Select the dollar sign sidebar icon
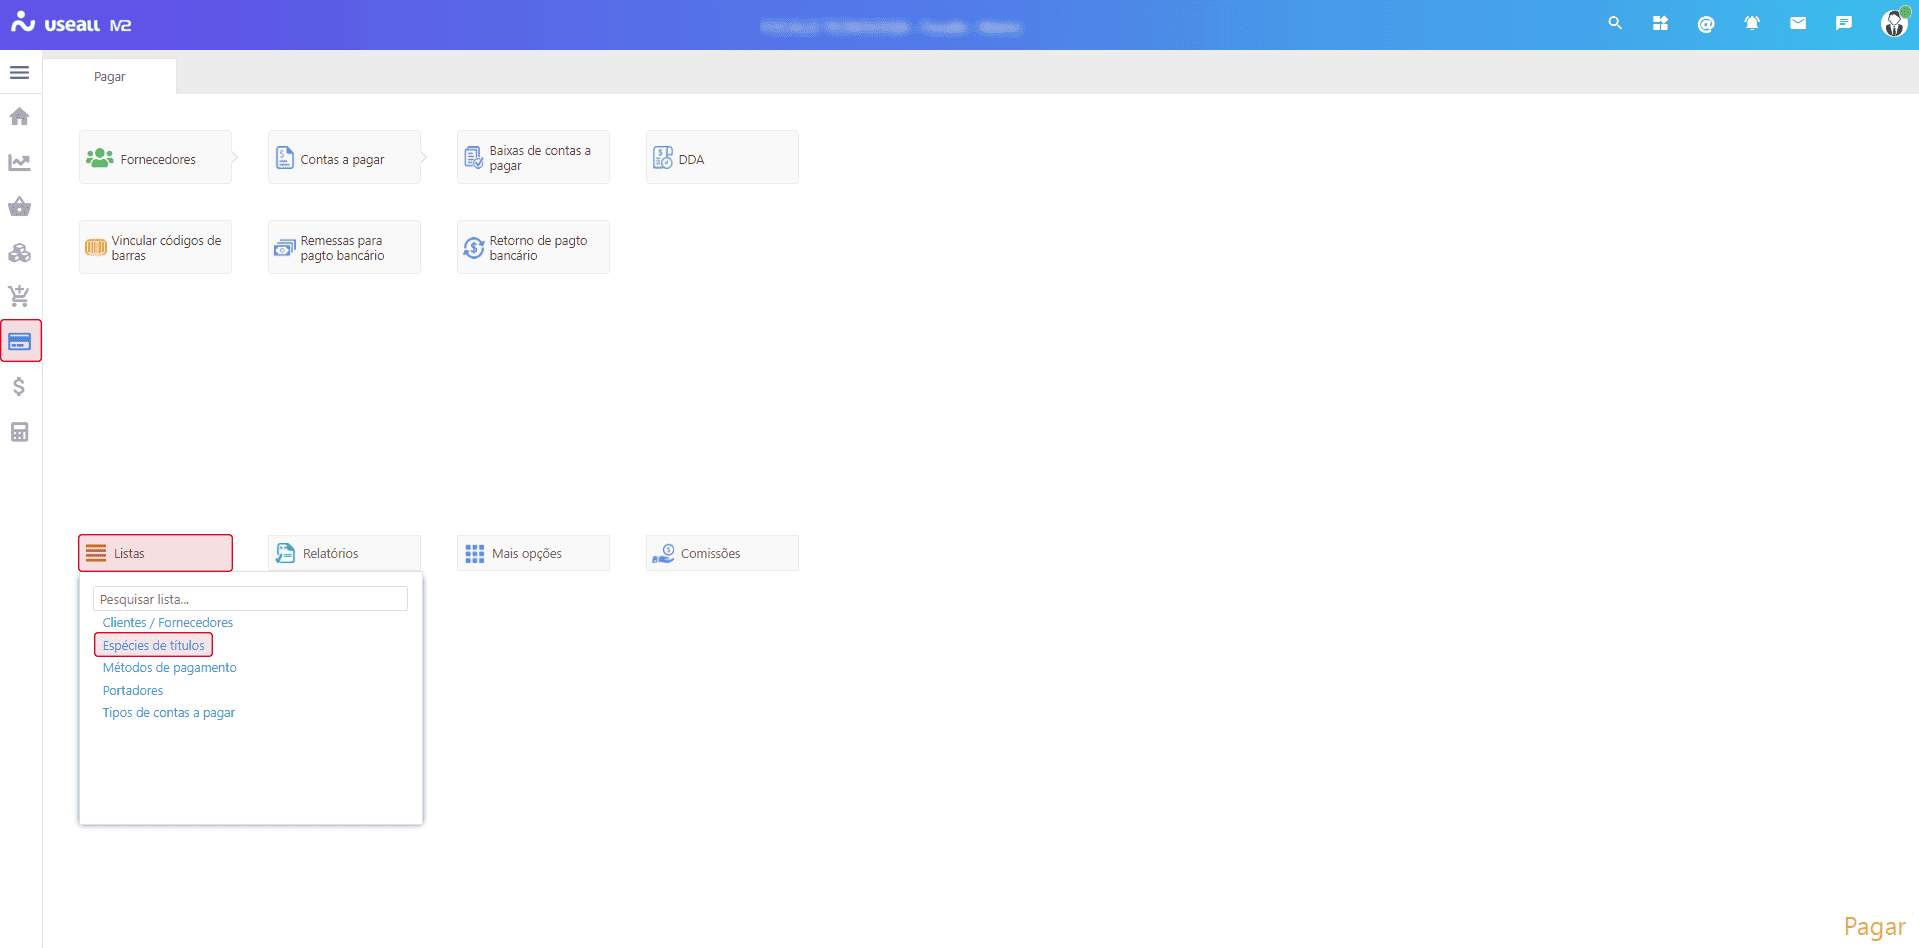 pos(19,387)
